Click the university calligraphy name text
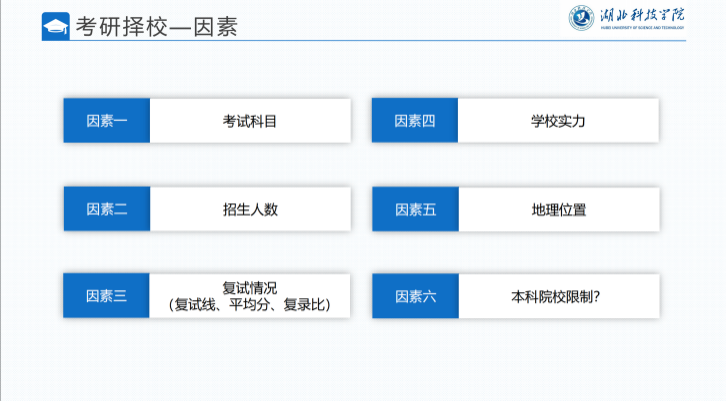 click(x=642, y=15)
